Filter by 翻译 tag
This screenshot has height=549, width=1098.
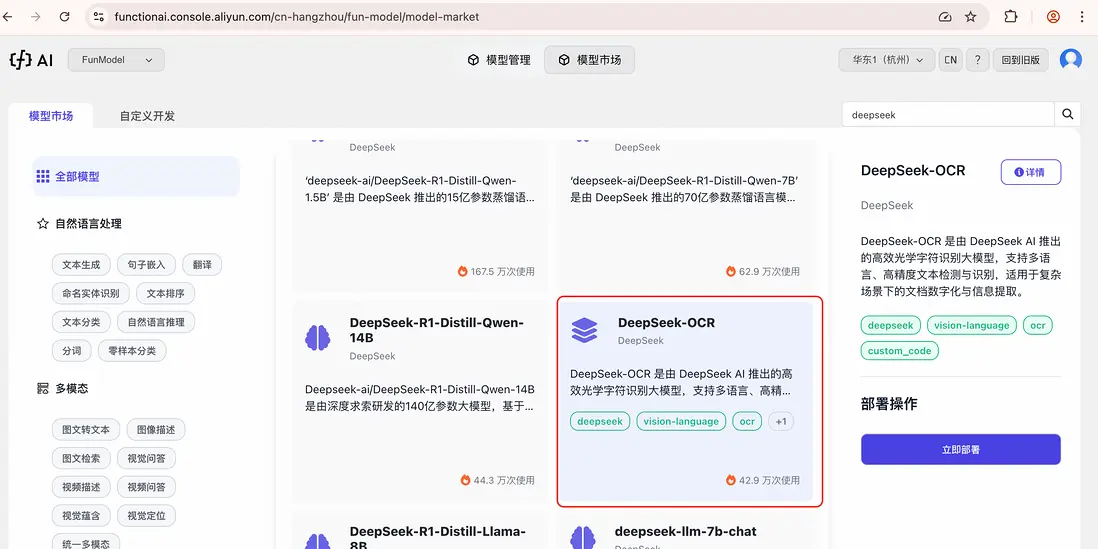[202, 265]
